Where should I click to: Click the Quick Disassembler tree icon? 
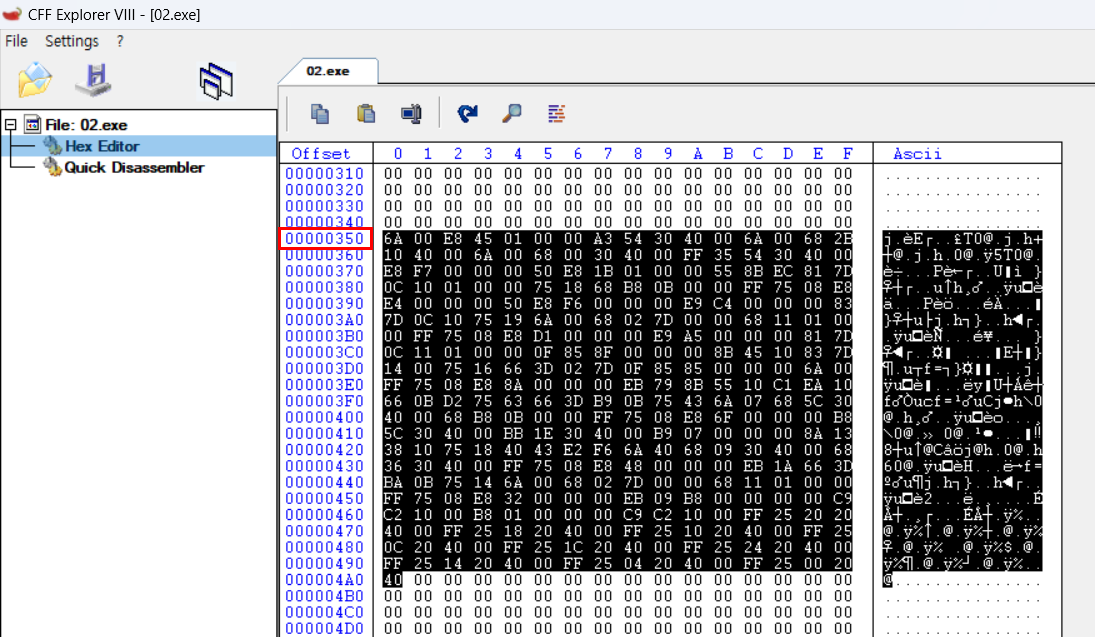52,168
